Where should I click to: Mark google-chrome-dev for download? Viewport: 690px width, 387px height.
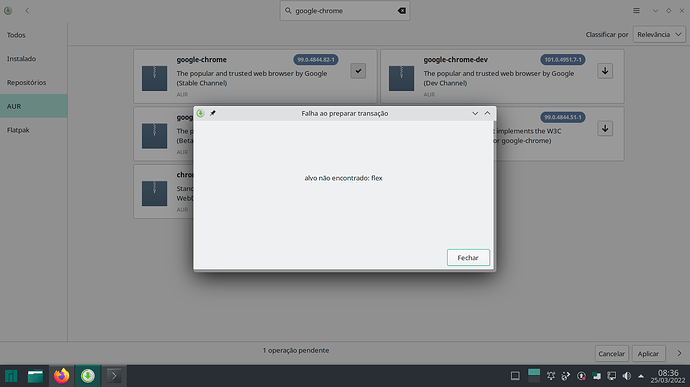605,71
